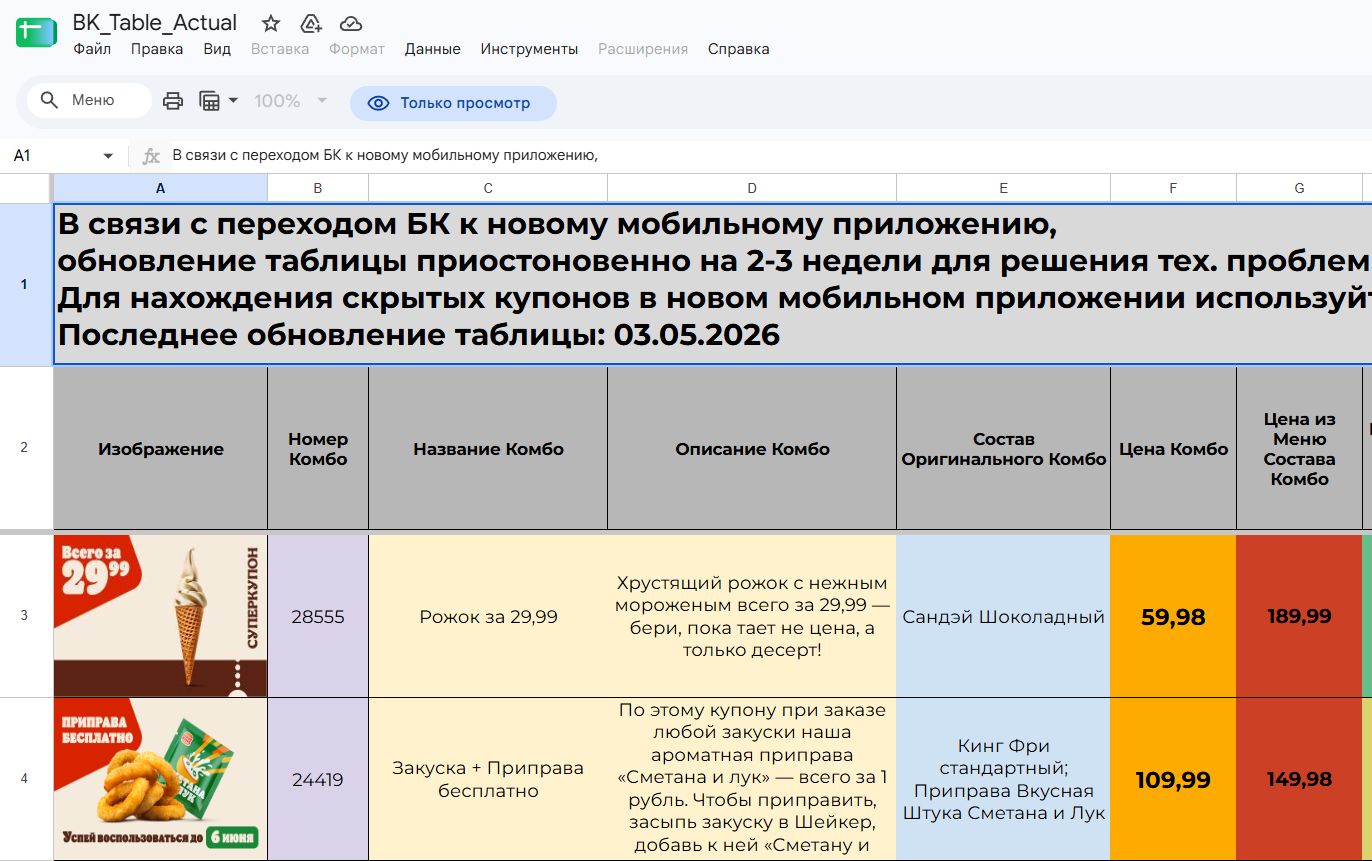This screenshot has width=1372, height=861.
Task: Click the print icon
Action: tap(173, 101)
